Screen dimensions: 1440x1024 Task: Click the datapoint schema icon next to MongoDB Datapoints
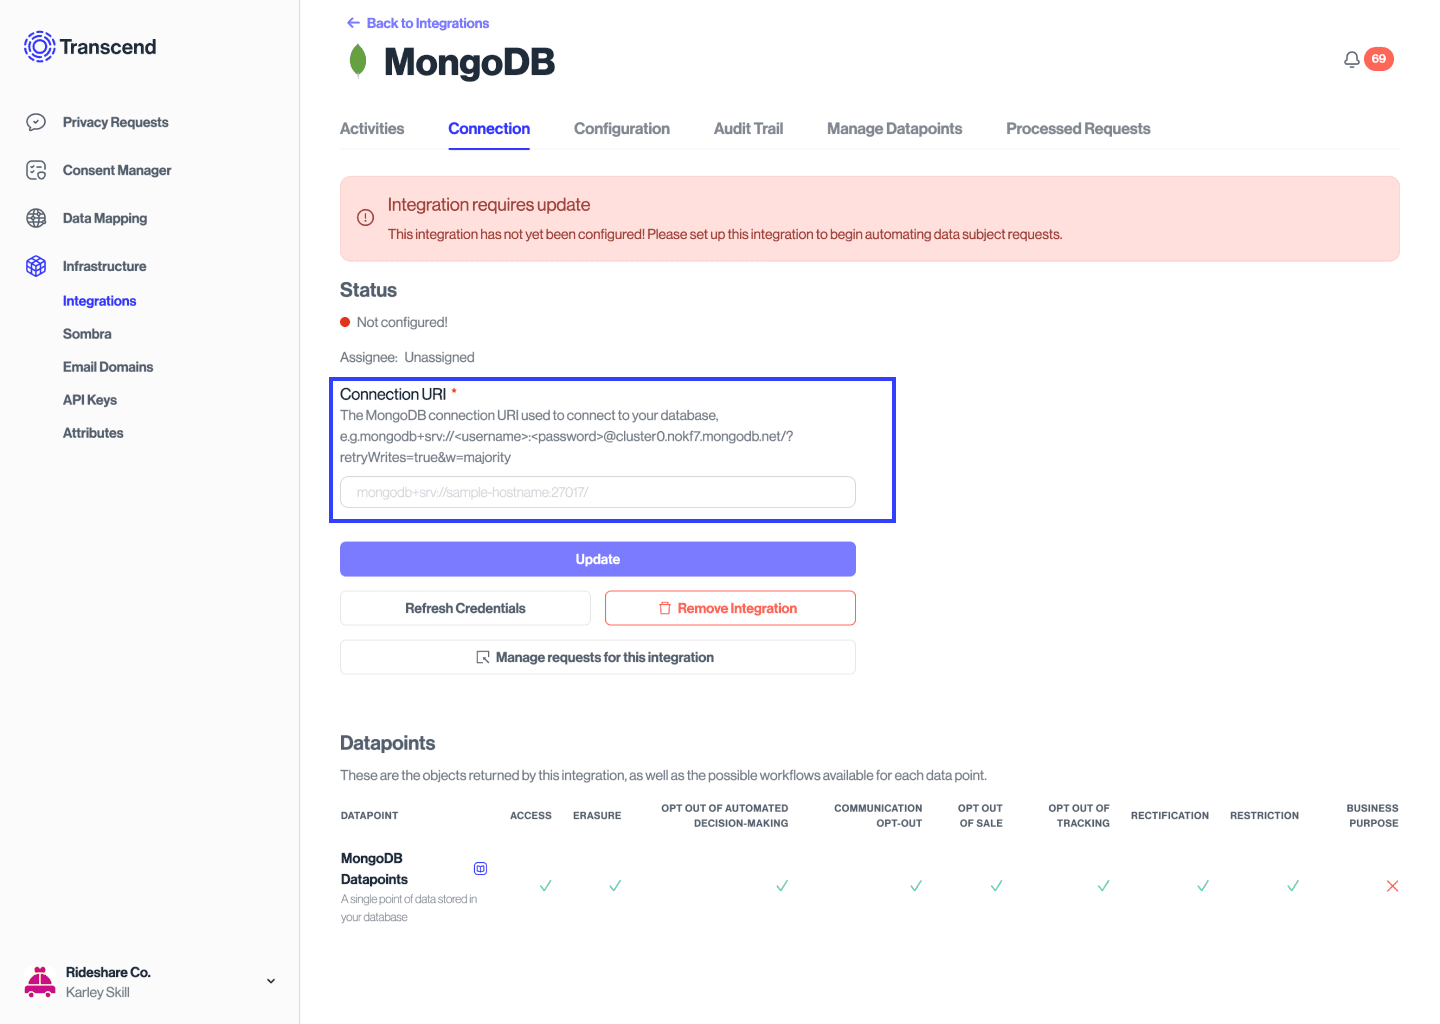point(481,868)
